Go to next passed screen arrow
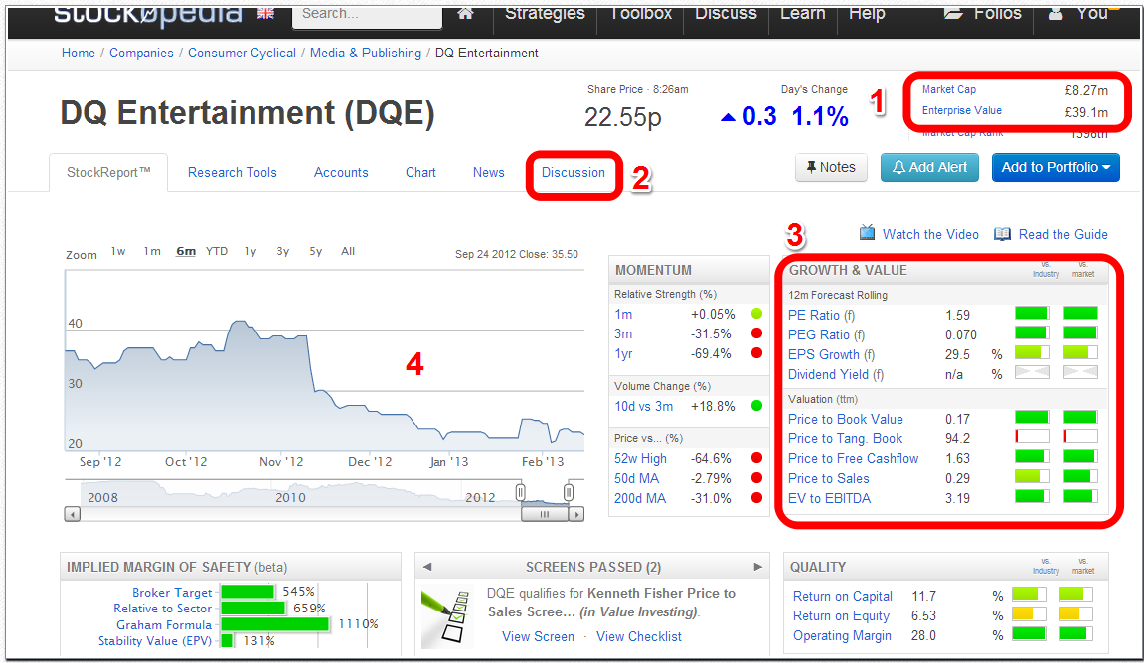The height and width of the screenshot is (663, 1144). [757, 567]
